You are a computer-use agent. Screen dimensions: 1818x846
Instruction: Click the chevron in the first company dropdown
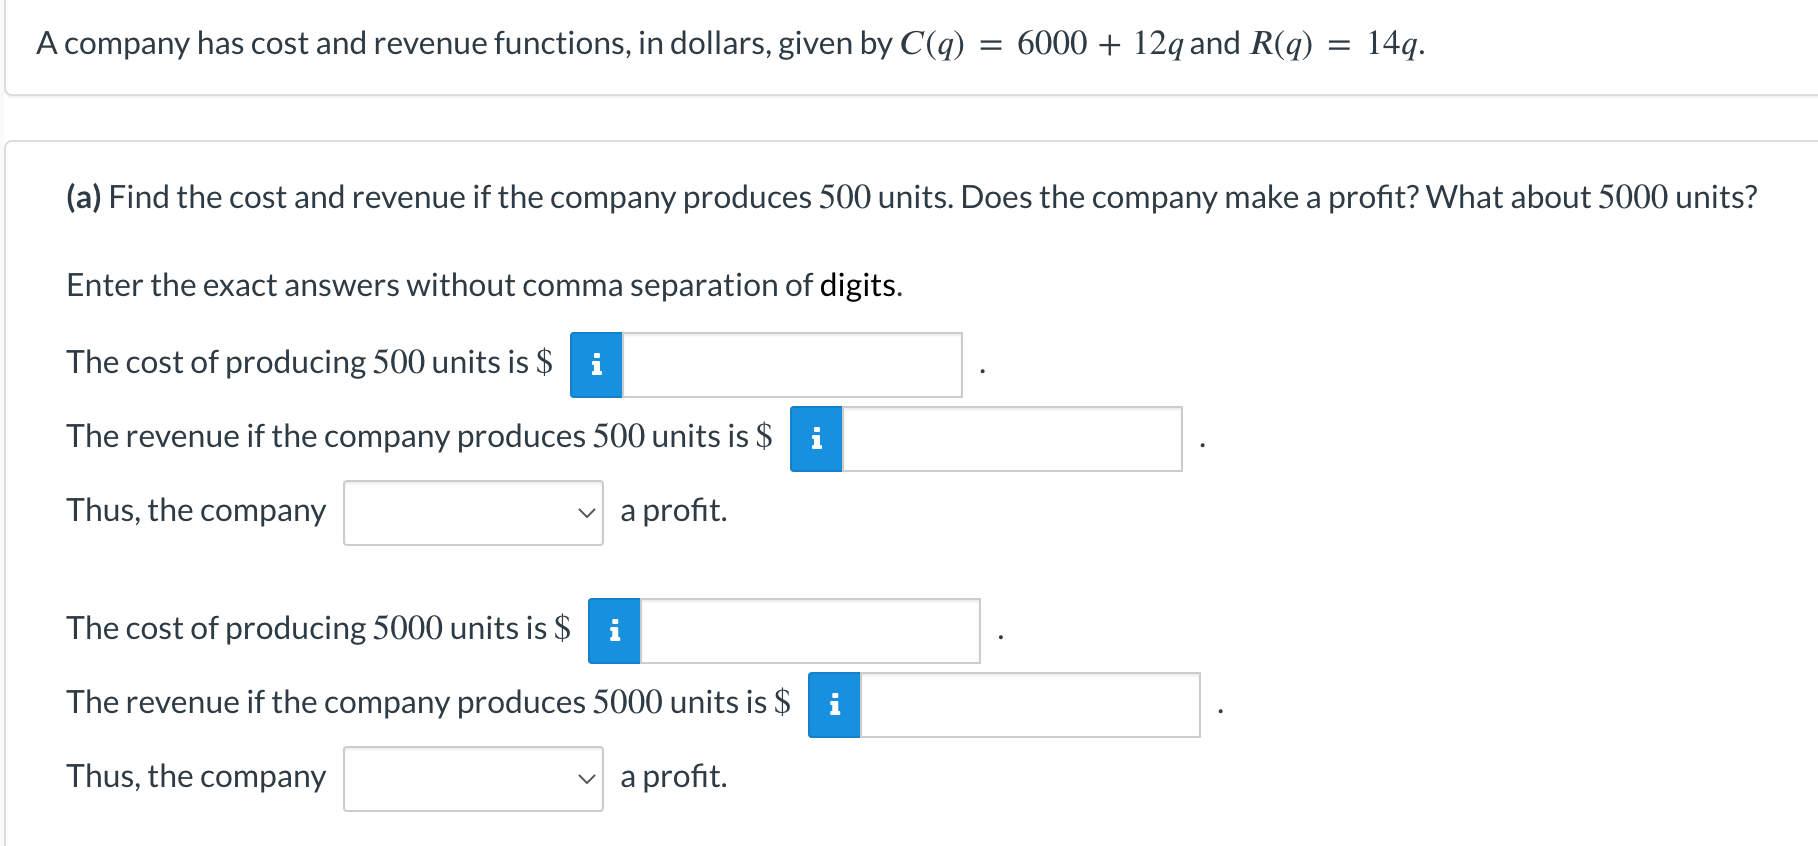click(x=587, y=513)
